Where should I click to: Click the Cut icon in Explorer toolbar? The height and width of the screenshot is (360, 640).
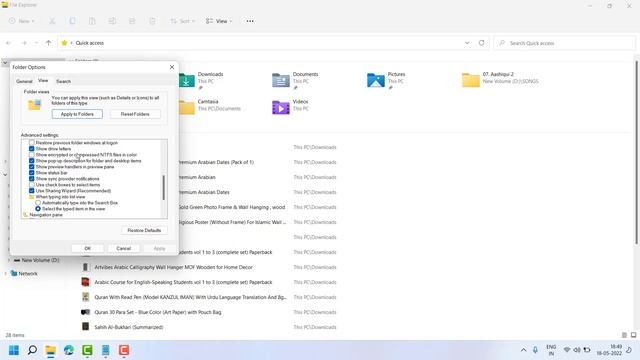(52, 21)
